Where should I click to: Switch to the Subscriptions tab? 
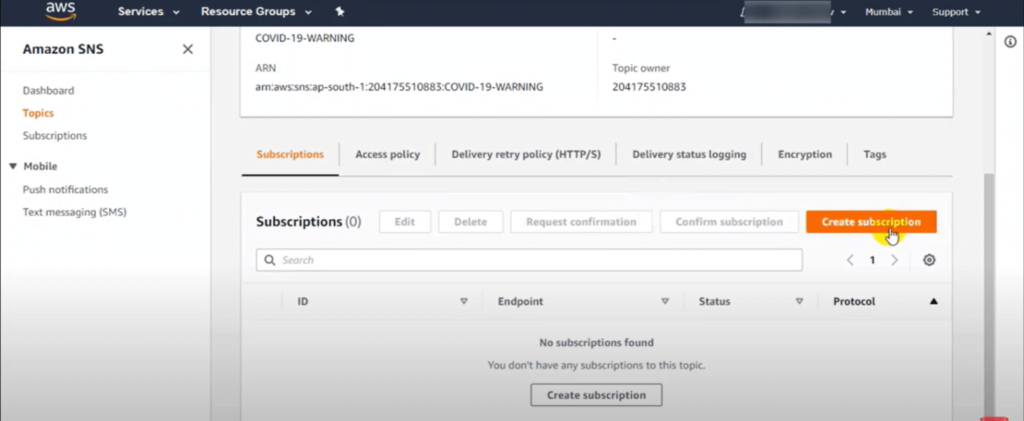(290, 155)
